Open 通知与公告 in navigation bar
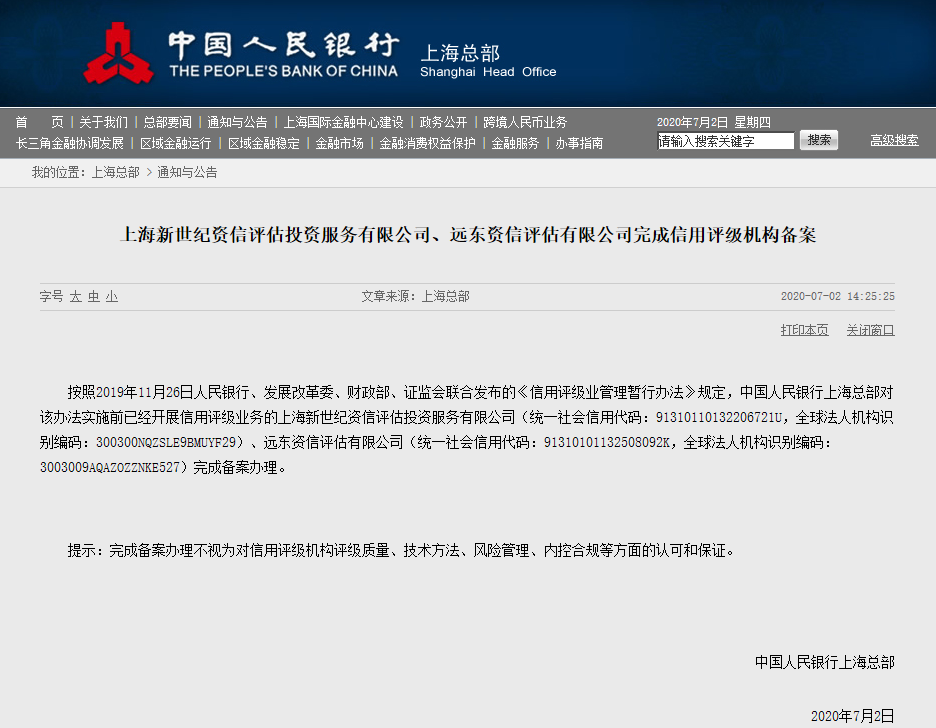This screenshot has height=728, width=936. tap(237, 122)
